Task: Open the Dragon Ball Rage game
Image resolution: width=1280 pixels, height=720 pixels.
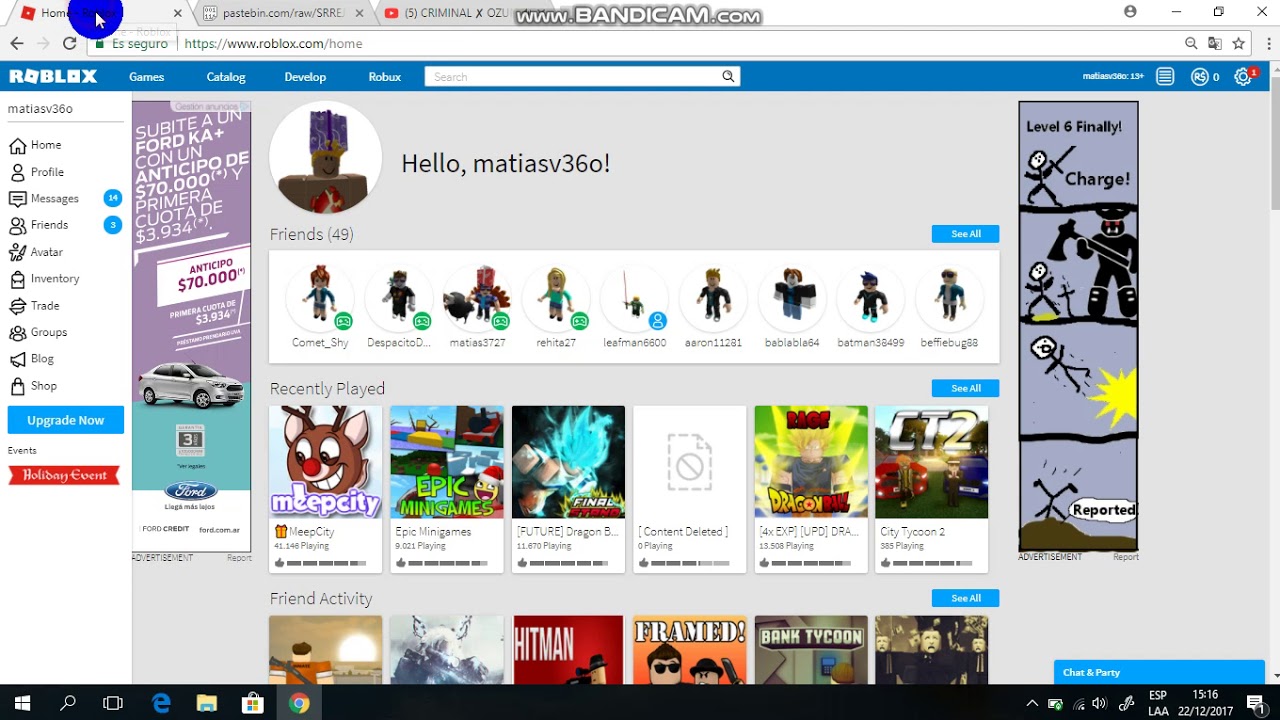Action: (811, 462)
